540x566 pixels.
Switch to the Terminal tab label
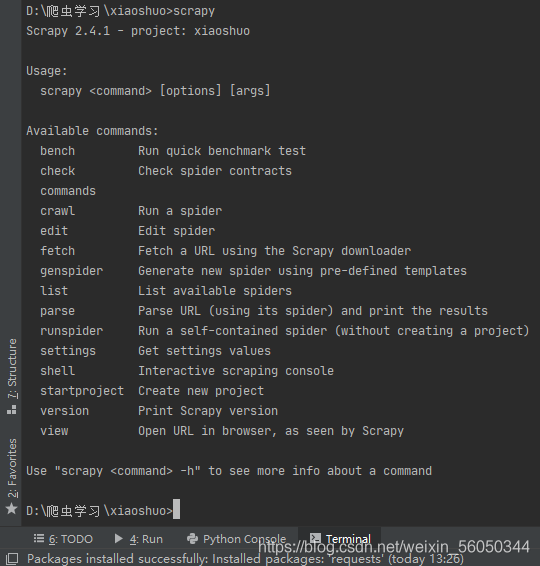(348, 539)
